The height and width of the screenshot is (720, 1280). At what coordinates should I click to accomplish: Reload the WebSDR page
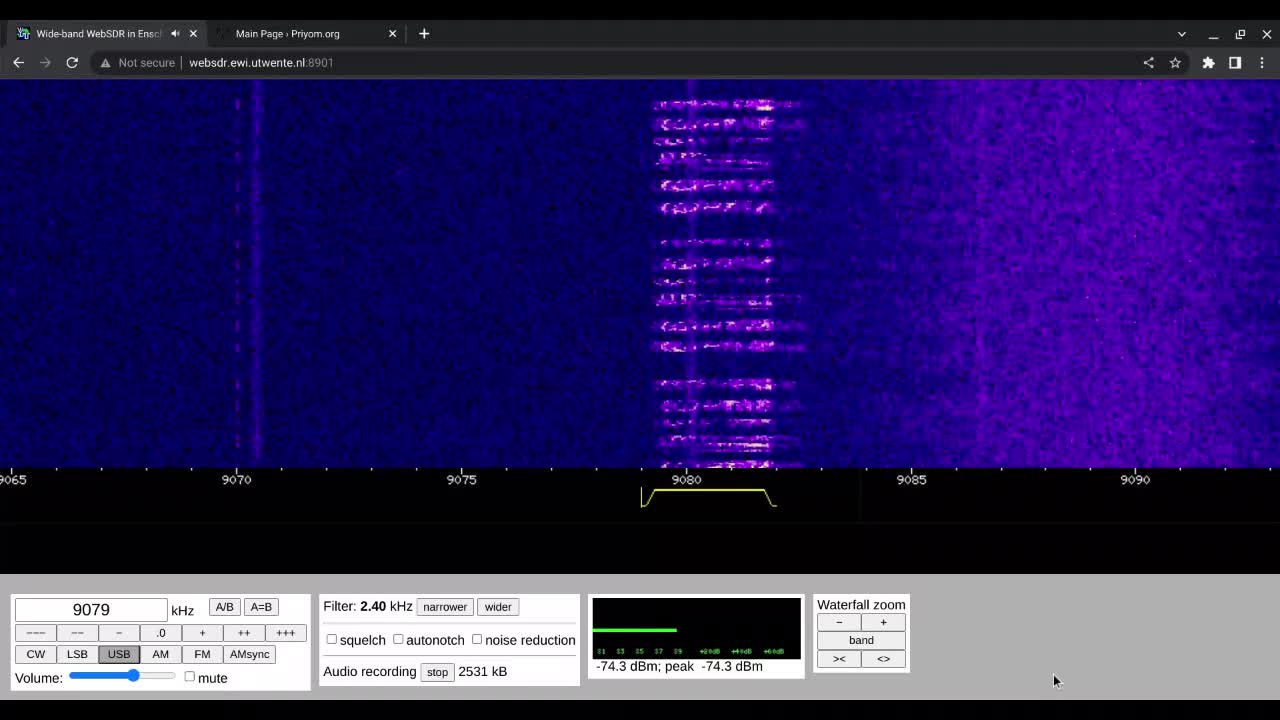(72, 62)
